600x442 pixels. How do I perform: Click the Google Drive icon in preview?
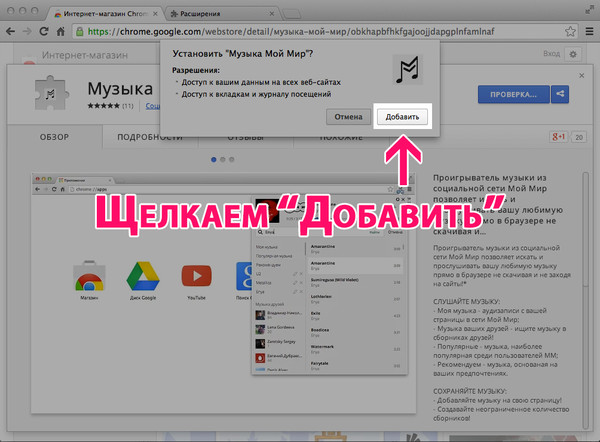click(143, 276)
